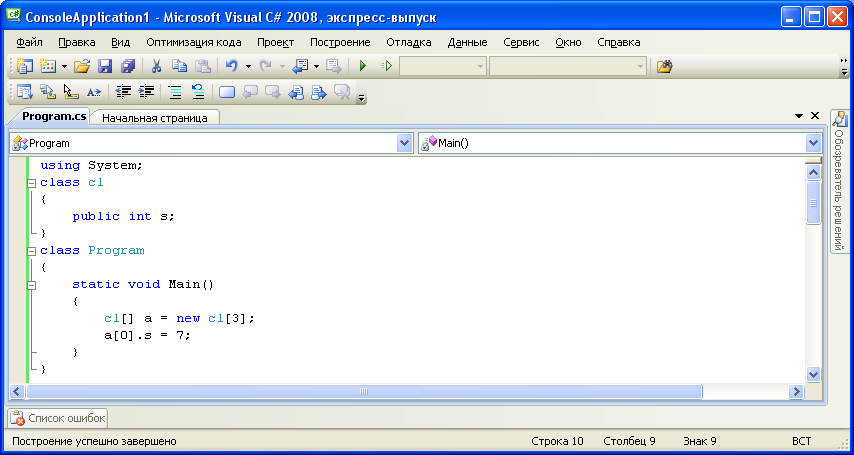Open the Отладка menu
Screen dimensions: 854x455
click(409, 43)
